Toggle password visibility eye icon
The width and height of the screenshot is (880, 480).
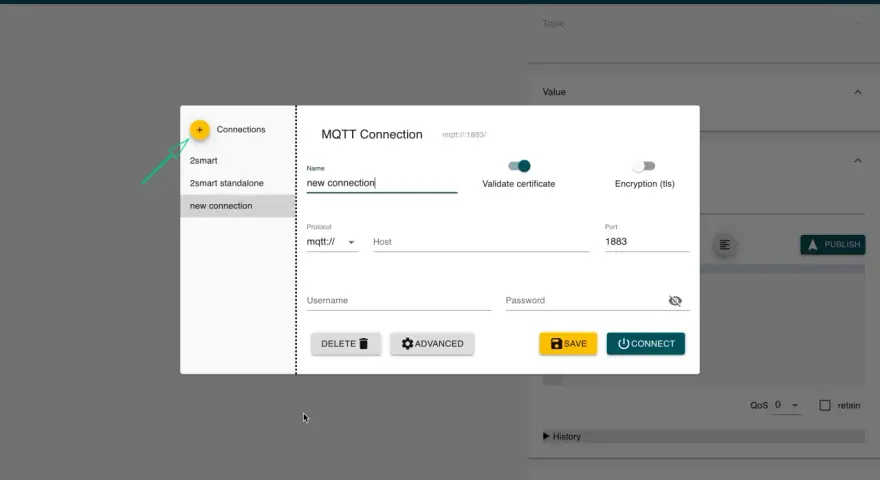tap(675, 301)
